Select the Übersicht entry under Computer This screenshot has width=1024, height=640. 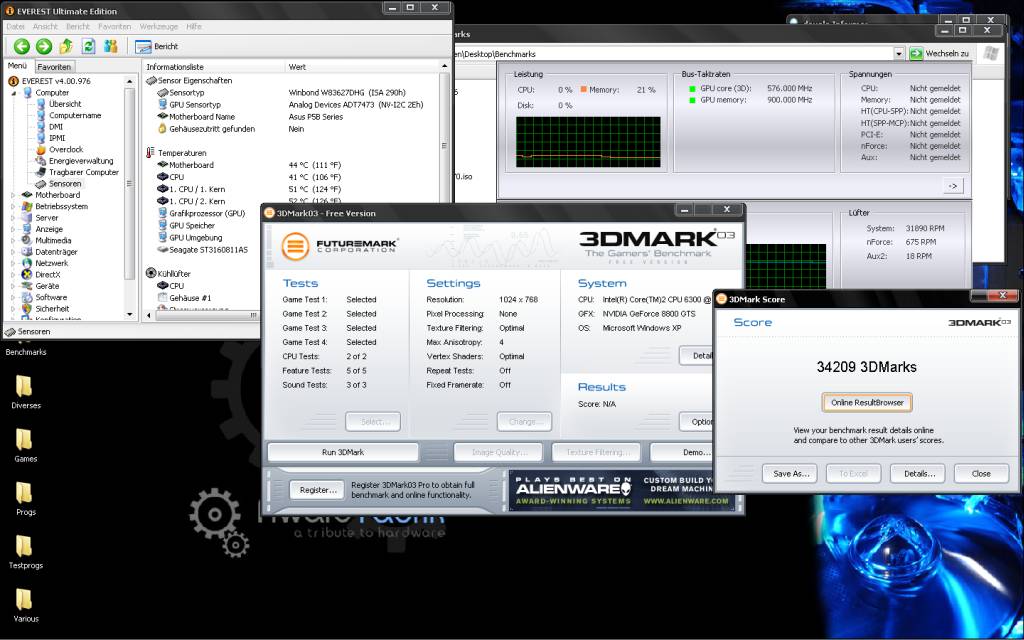(65, 104)
